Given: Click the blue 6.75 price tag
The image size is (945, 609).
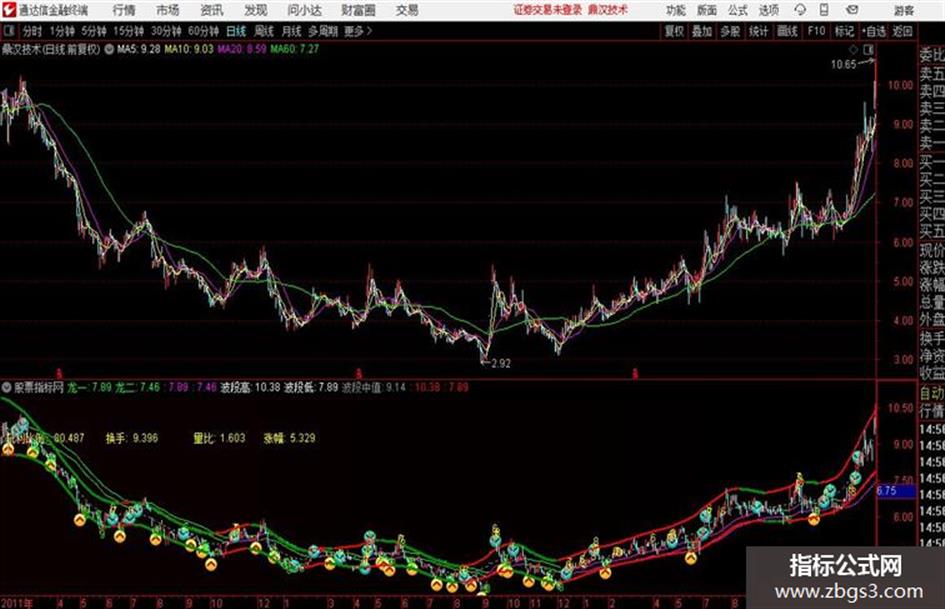Looking at the screenshot, I should click(895, 491).
